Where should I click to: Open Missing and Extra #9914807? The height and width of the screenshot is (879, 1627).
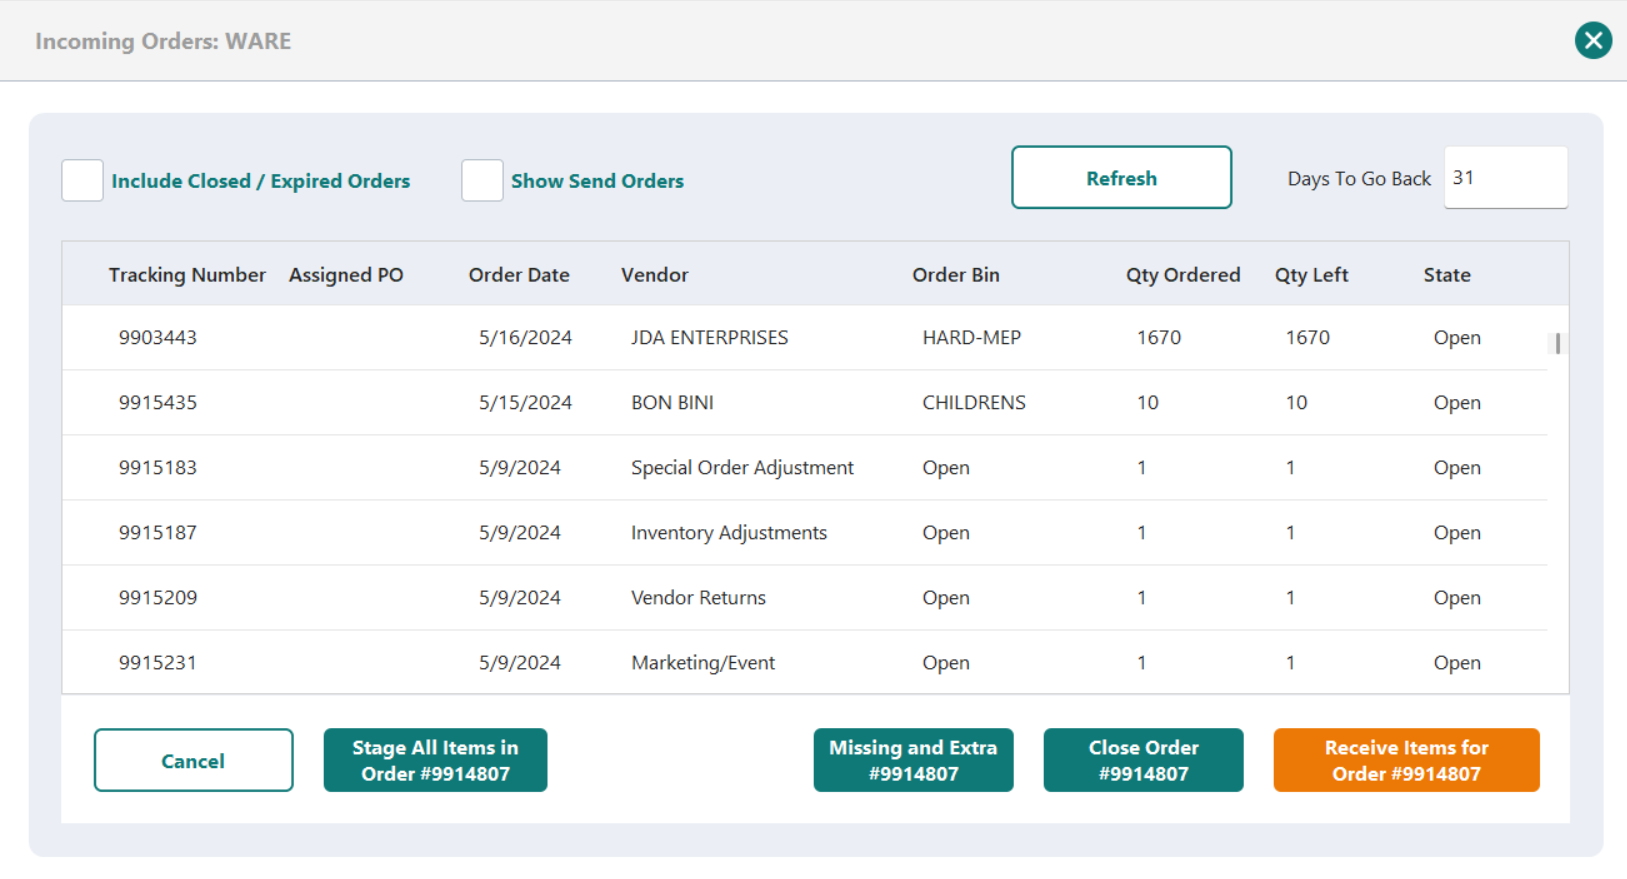point(913,761)
